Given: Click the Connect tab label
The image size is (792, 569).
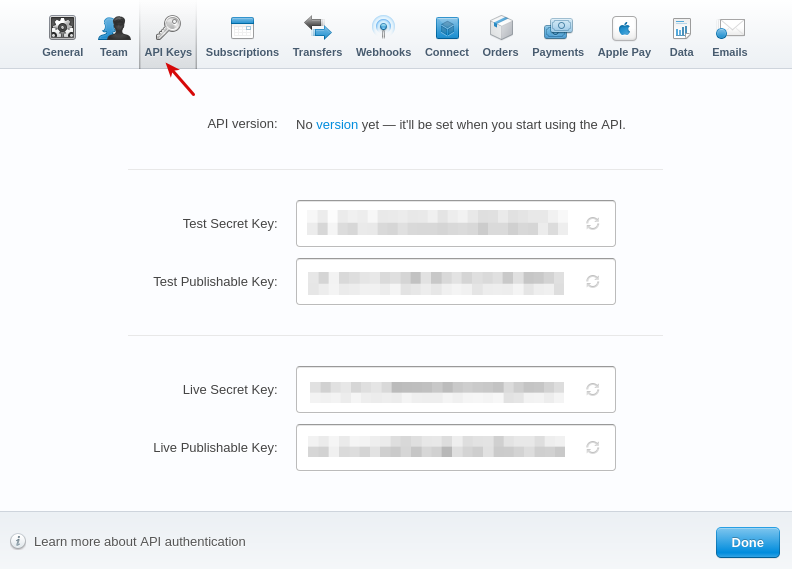Looking at the screenshot, I should [447, 52].
